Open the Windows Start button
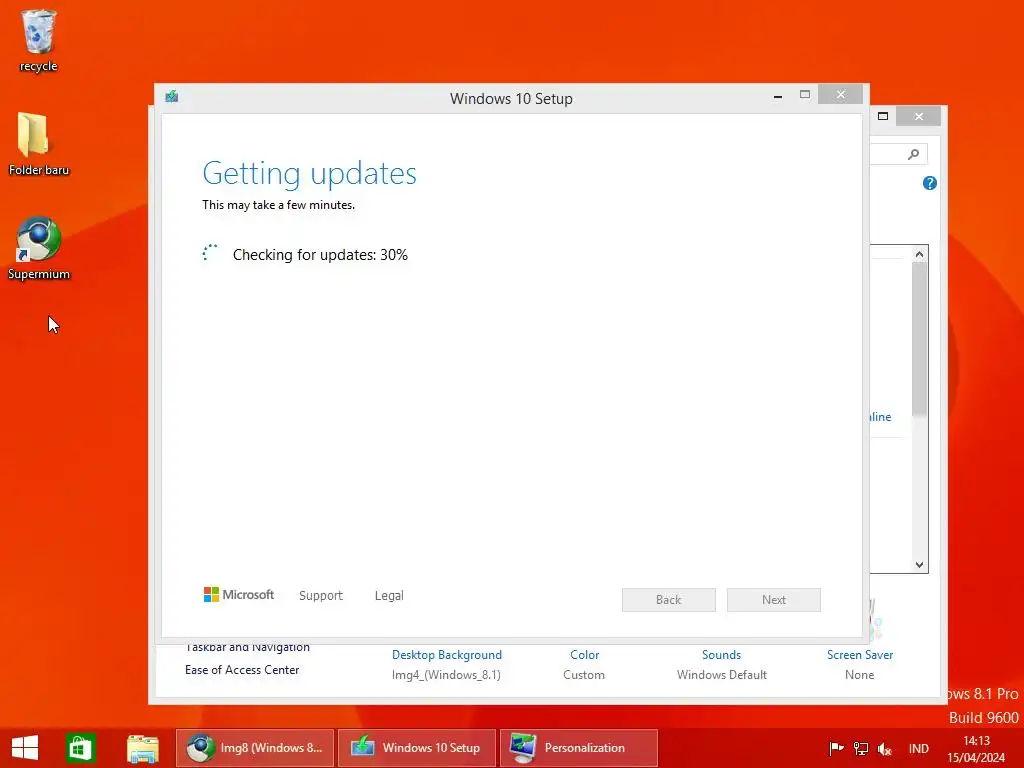The width and height of the screenshot is (1024, 768). coord(25,748)
